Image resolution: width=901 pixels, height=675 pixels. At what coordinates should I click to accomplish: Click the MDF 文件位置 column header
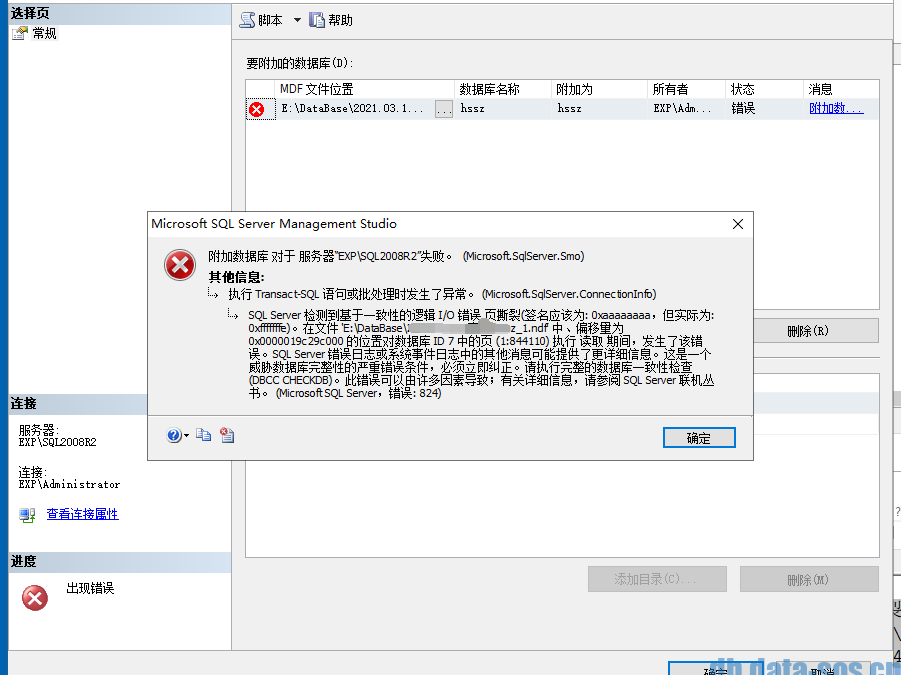(x=364, y=89)
